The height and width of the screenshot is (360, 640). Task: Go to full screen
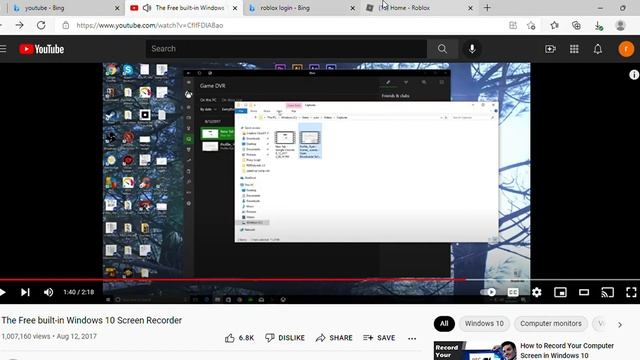tap(631, 292)
